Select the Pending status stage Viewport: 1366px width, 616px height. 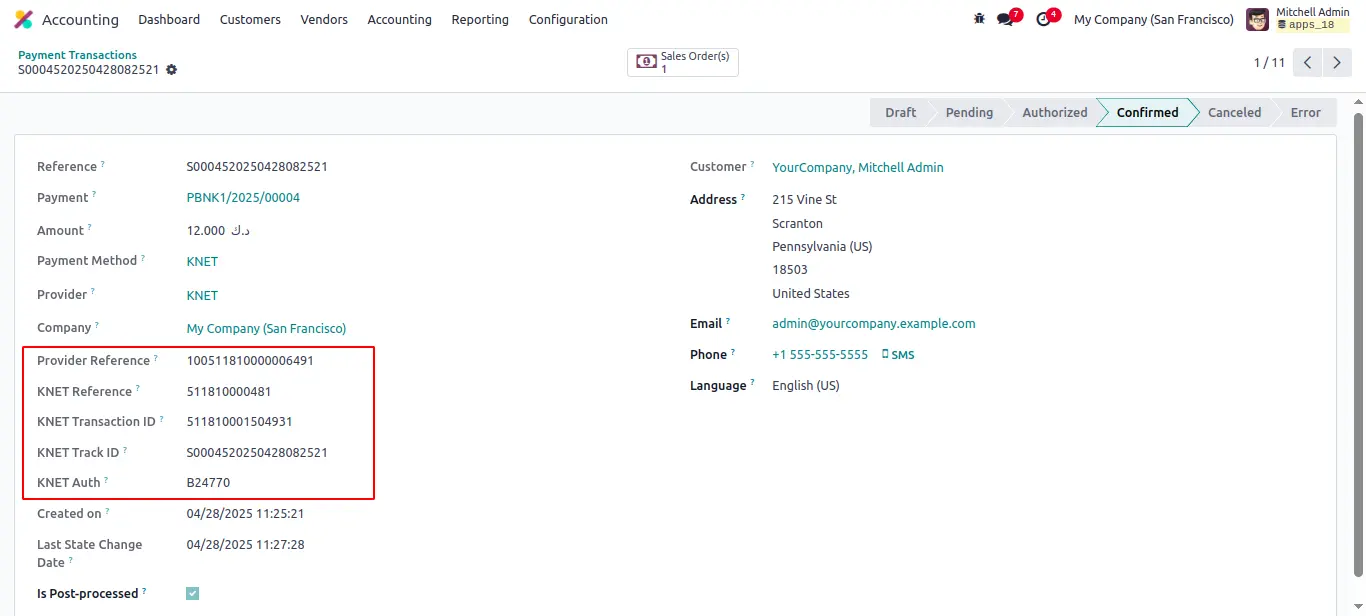[x=969, y=112]
